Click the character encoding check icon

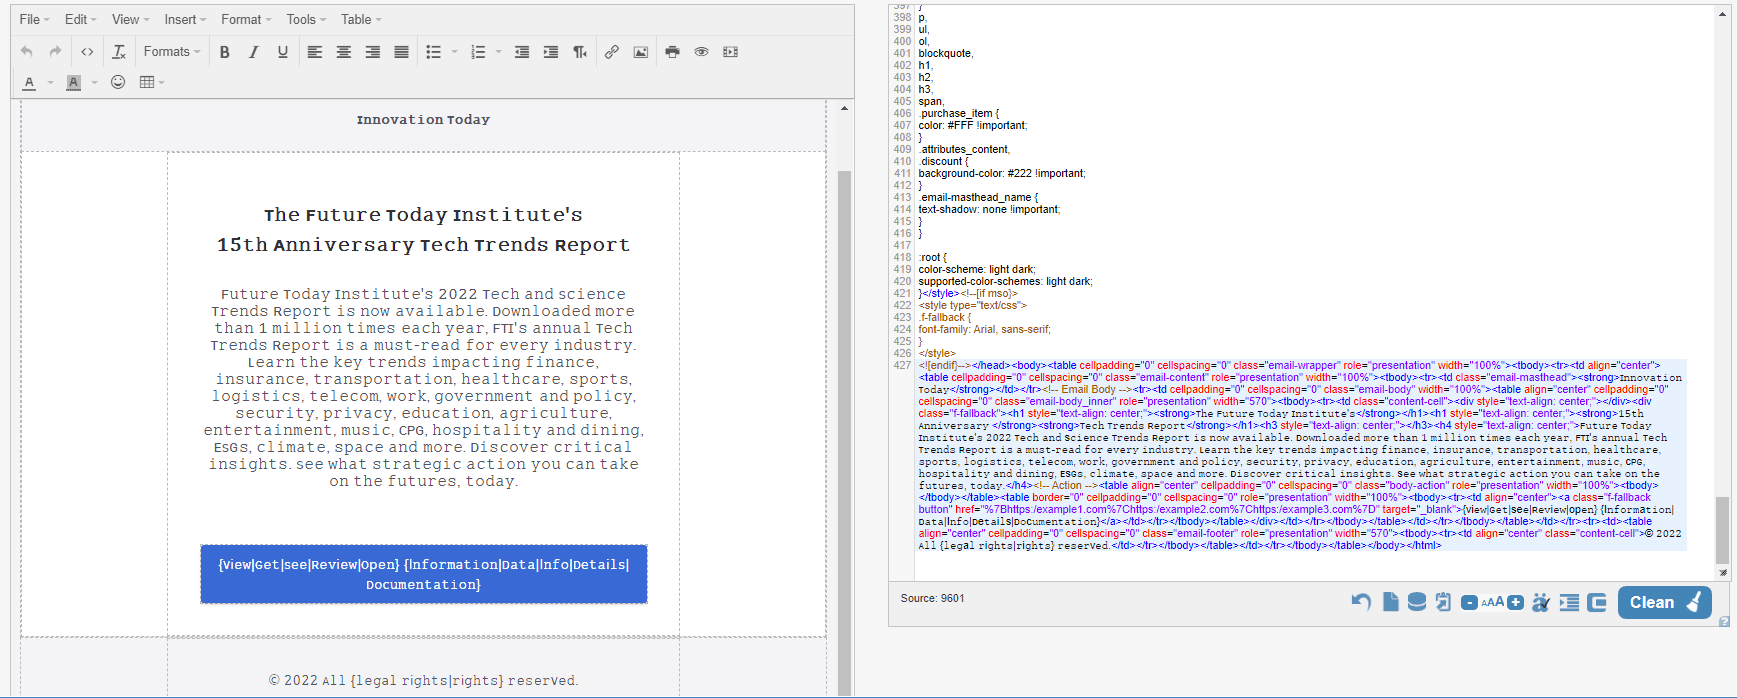click(1541, 602)
